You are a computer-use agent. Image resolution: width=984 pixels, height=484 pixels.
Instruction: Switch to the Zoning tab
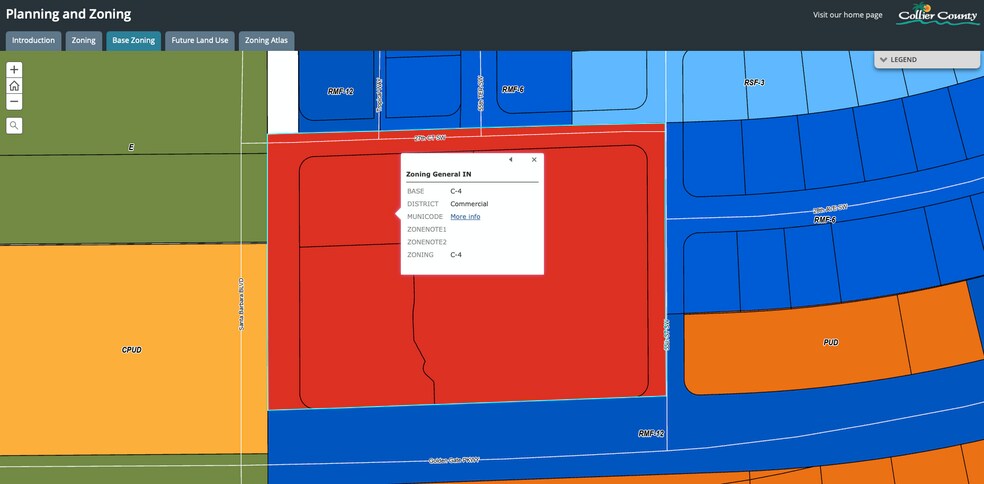(x=84, y=41)
